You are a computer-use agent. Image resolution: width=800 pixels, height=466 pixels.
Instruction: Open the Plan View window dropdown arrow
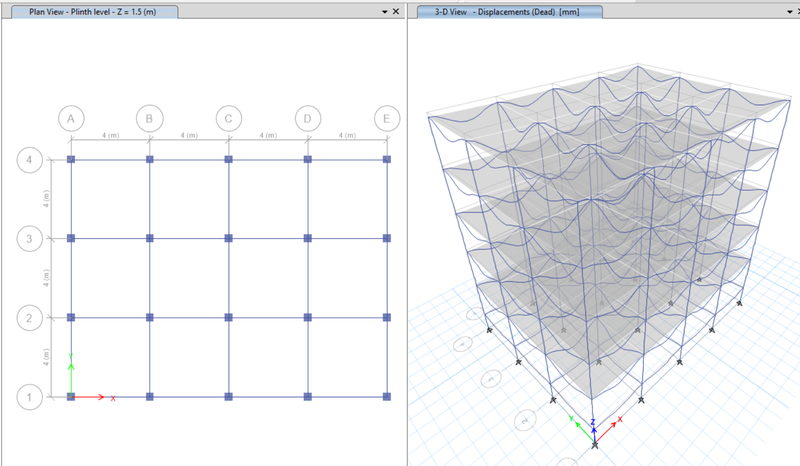point(385,12)
